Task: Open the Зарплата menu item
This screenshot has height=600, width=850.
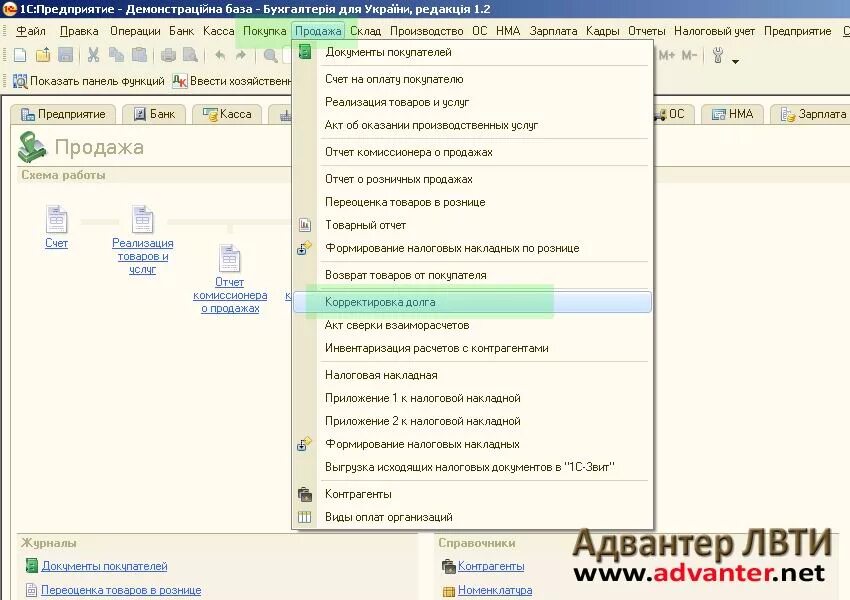Action: (554, 30)
